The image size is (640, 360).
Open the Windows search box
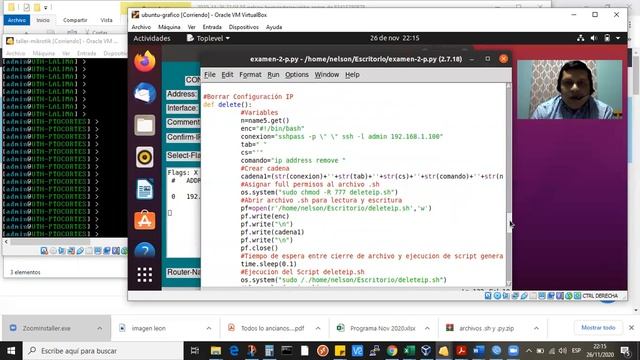(x=102, y=351)
